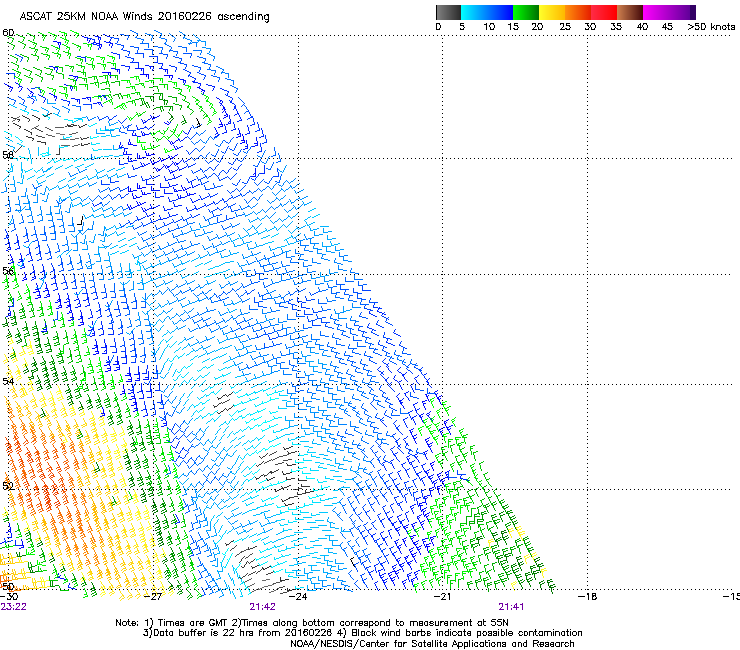
Task: Click the green 15-20 knots color band
Action: point(526,12)
